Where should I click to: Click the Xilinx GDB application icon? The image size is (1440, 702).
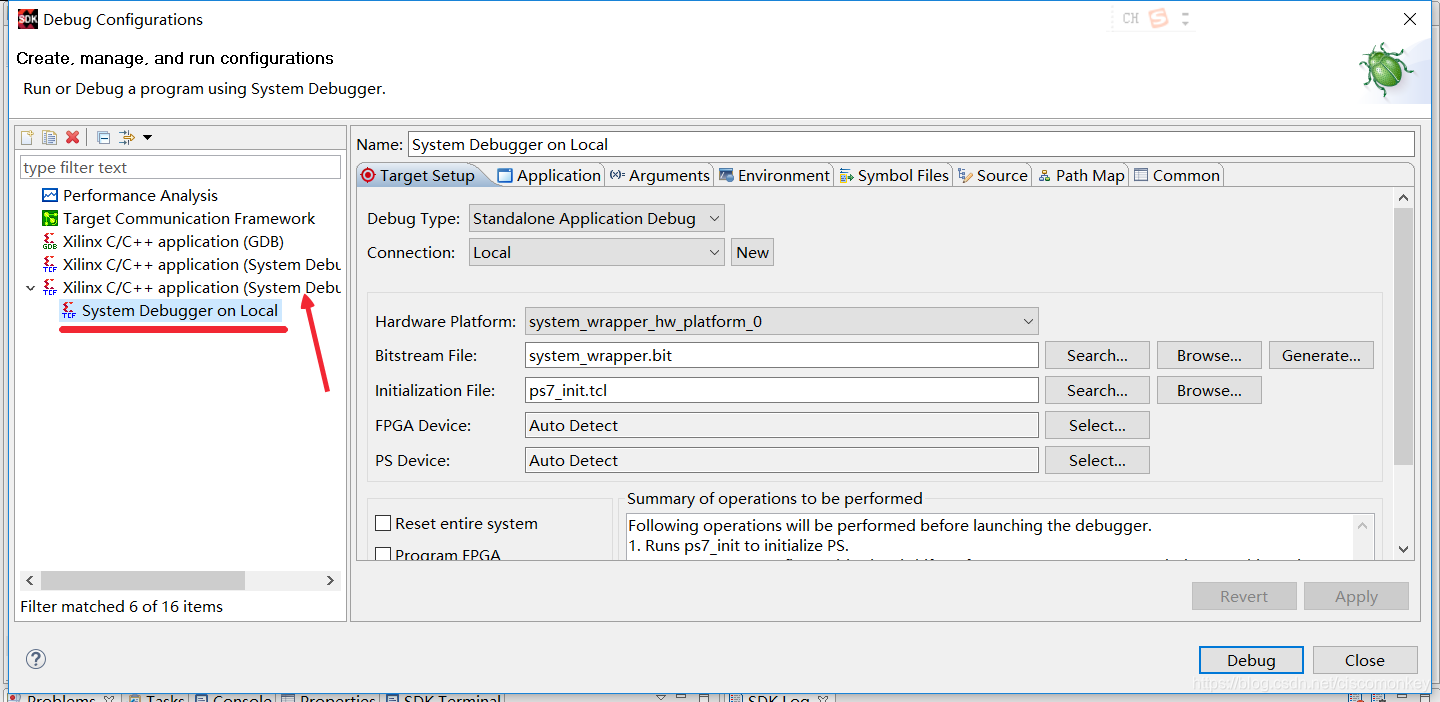pos(50,241)
